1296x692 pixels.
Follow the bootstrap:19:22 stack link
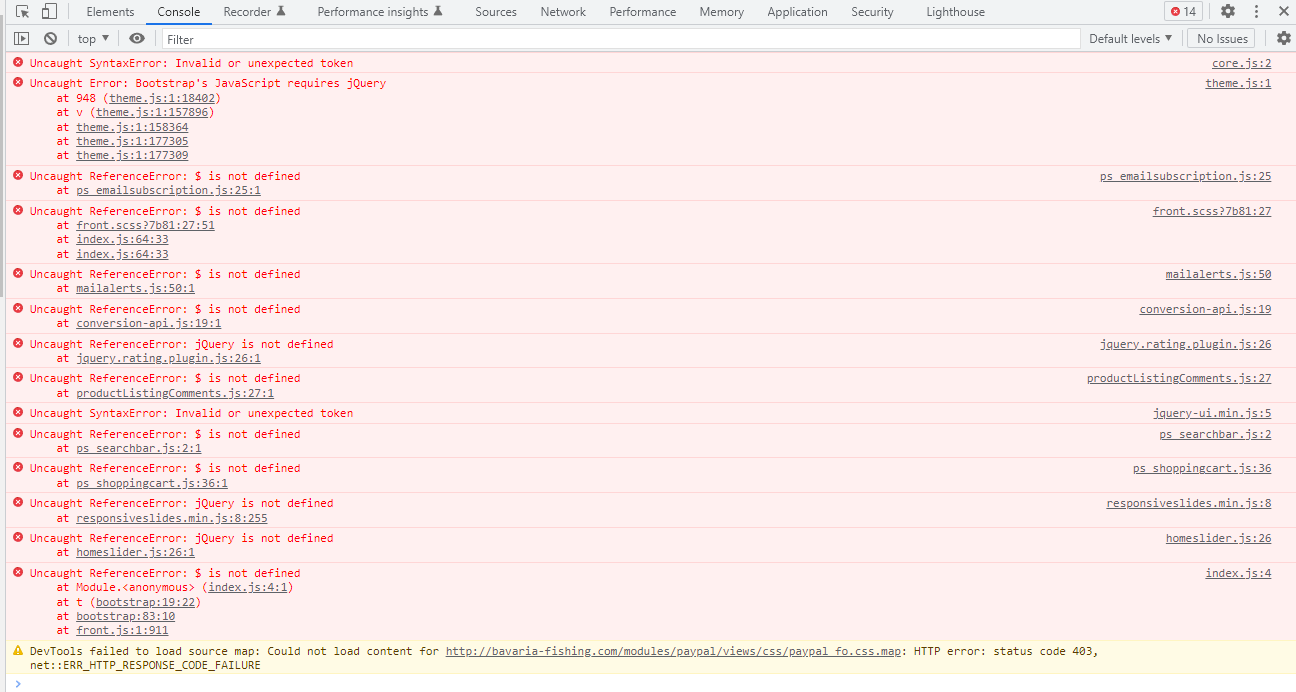click(148, 602)
